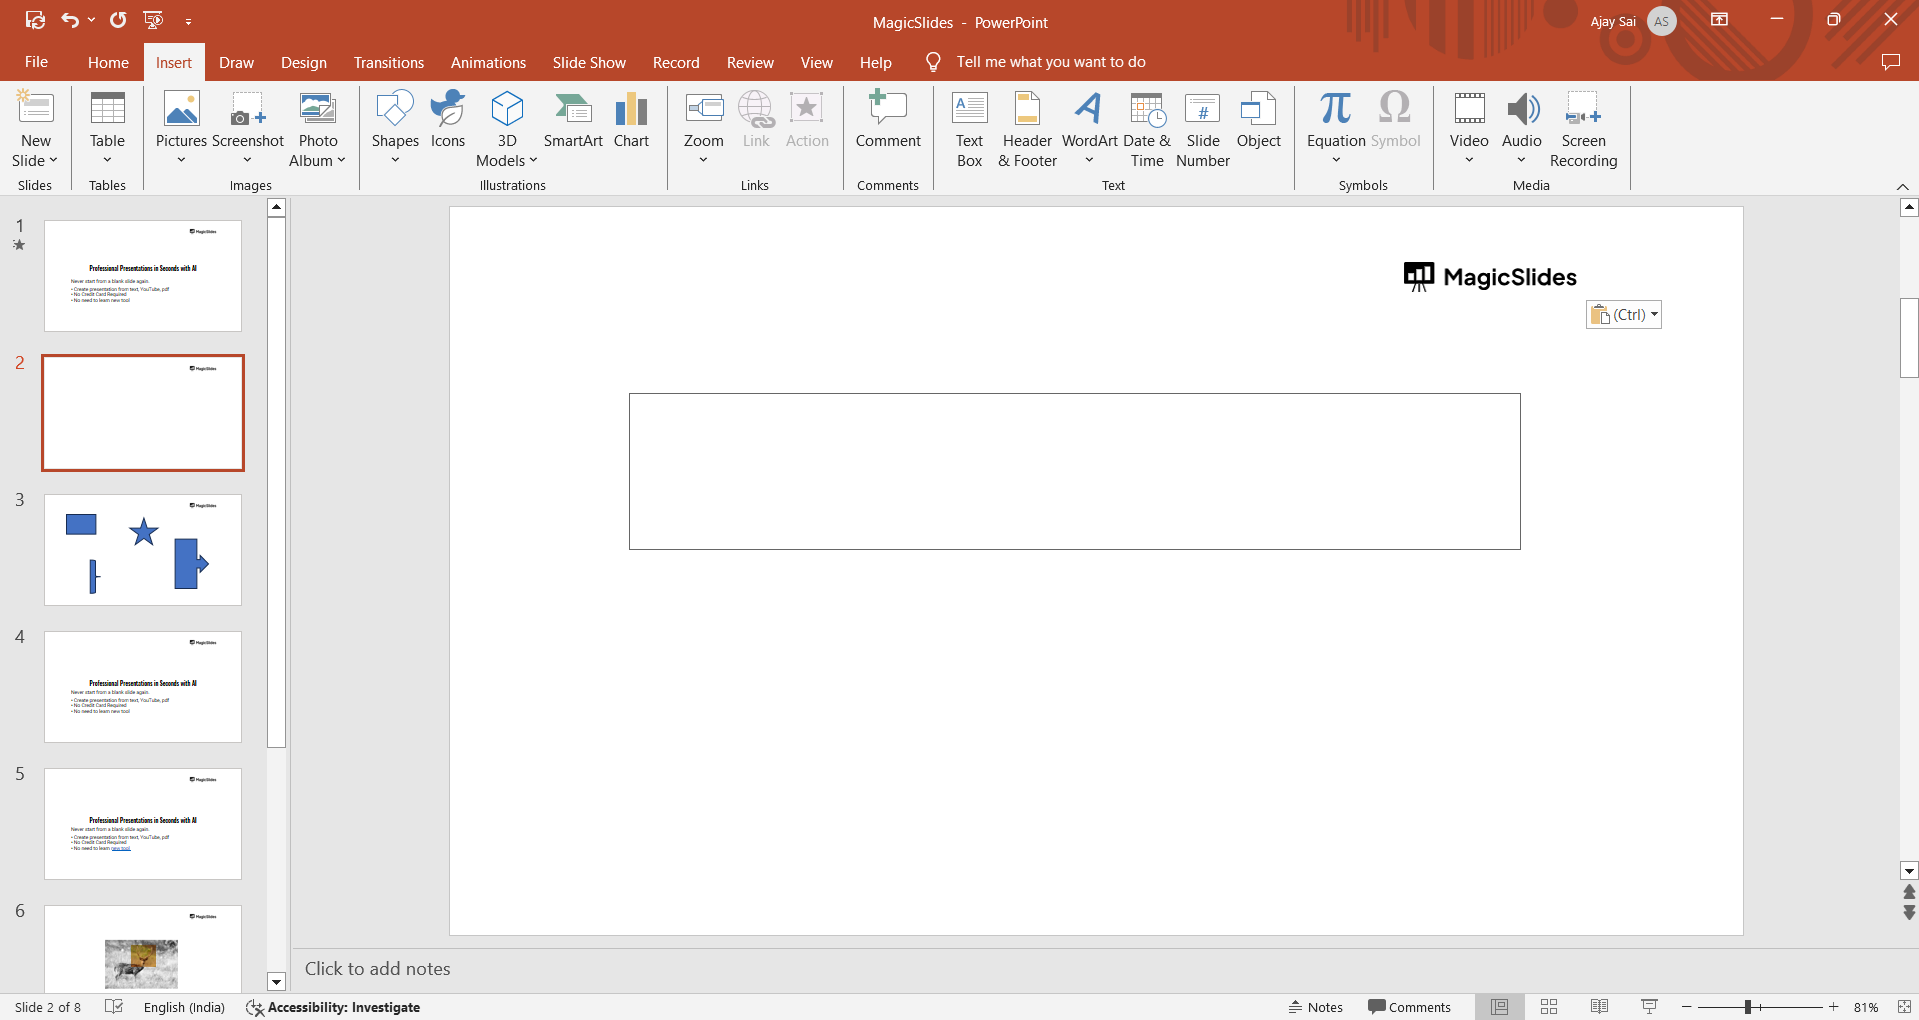Toggle the Comments pane in status bar
Screen dimensions: 1919x1020
click(x=1409, y=1007)
